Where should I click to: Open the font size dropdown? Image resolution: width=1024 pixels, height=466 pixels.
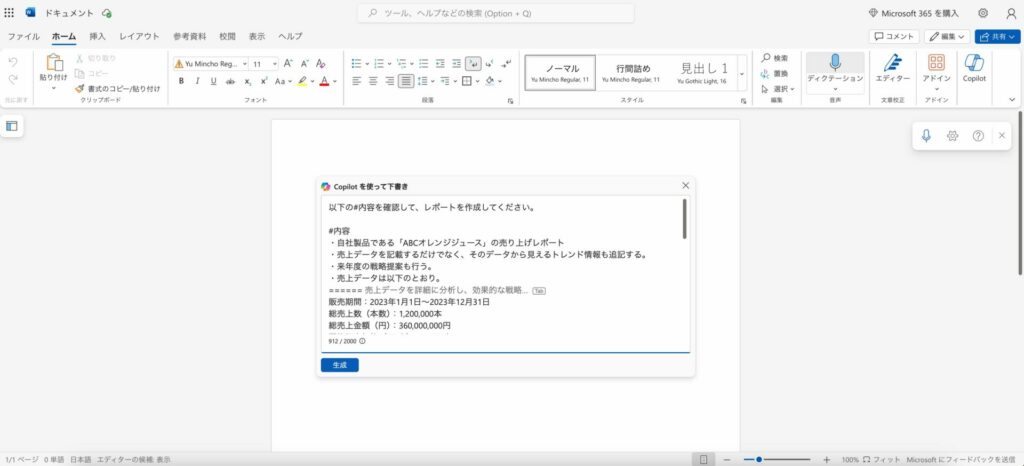pos(274,64)
